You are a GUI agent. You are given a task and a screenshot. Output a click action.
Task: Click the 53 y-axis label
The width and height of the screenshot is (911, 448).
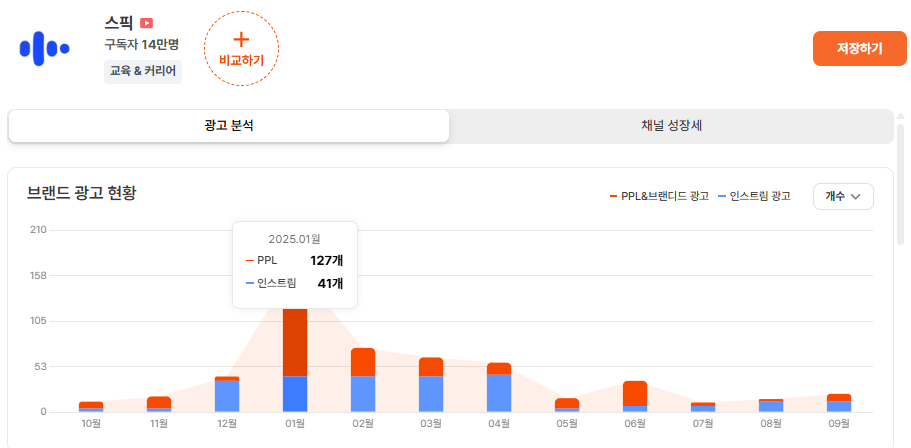point(41,367)
